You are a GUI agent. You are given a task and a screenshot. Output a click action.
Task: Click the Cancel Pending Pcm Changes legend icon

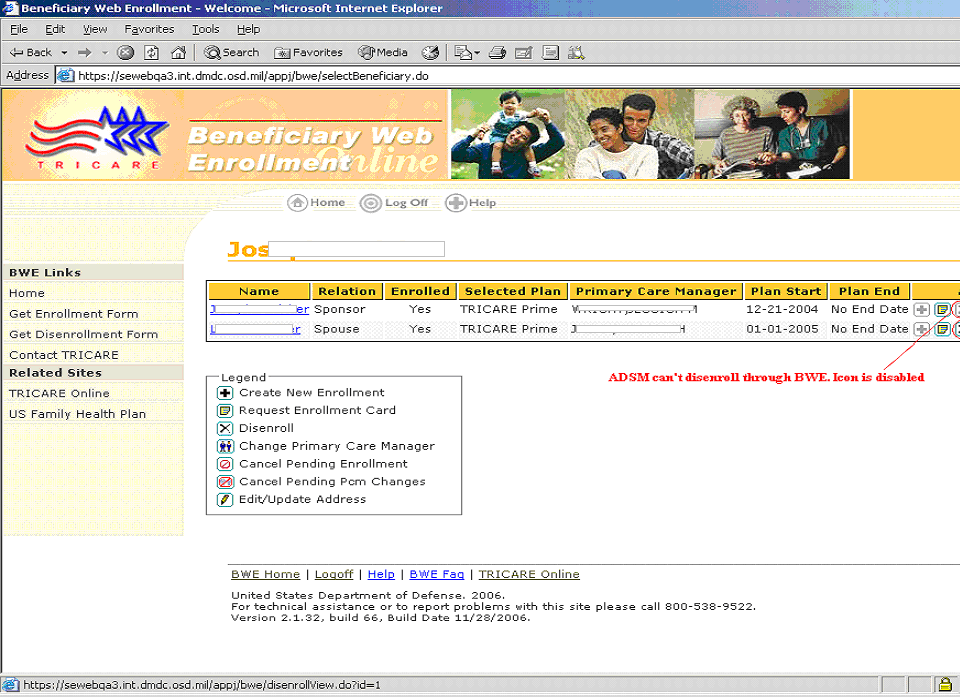pos(225,482)
